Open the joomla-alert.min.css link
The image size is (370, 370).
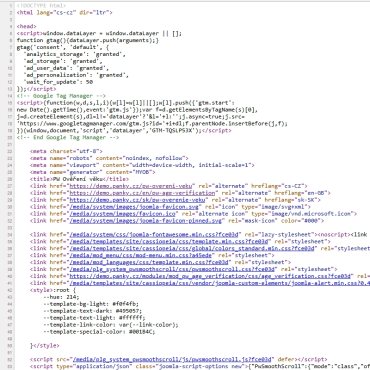pyautogui.click(x=220, y=283)
